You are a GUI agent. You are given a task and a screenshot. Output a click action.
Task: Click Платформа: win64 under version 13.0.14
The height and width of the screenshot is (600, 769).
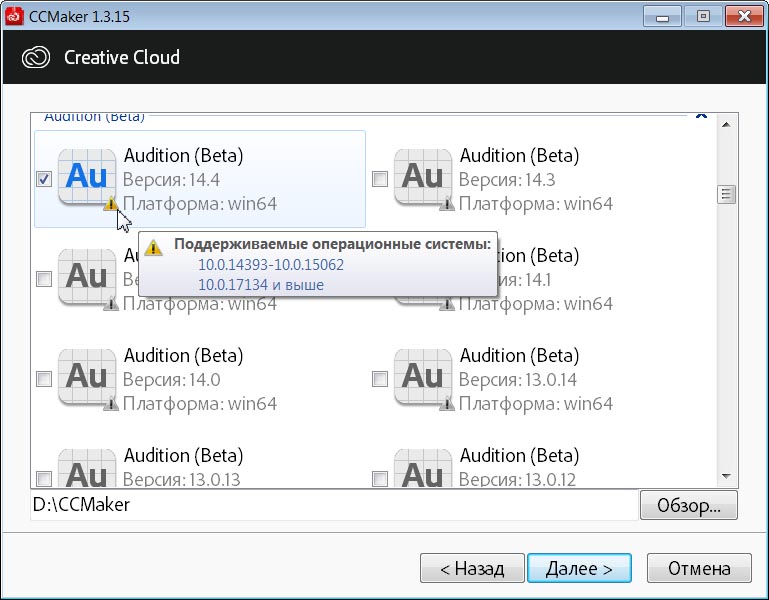(x=536, y=403)
